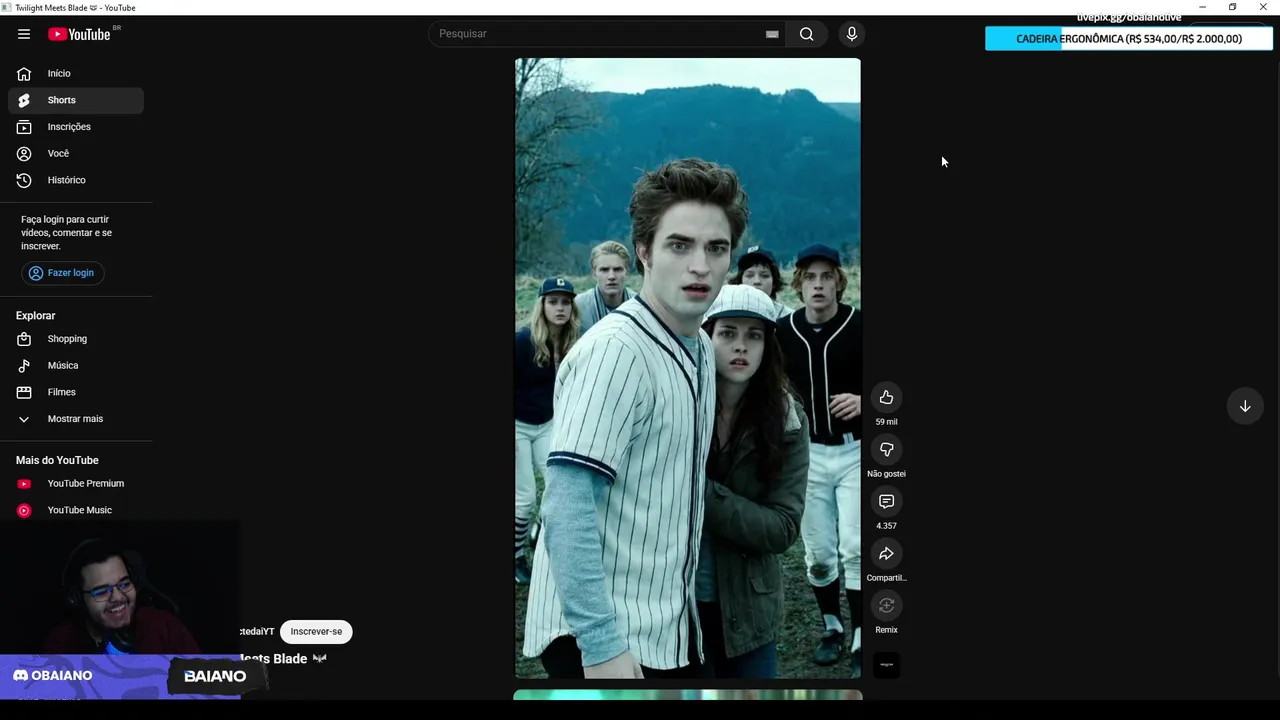
Task: Click the next Short preview below
Action: coord(687,695)
